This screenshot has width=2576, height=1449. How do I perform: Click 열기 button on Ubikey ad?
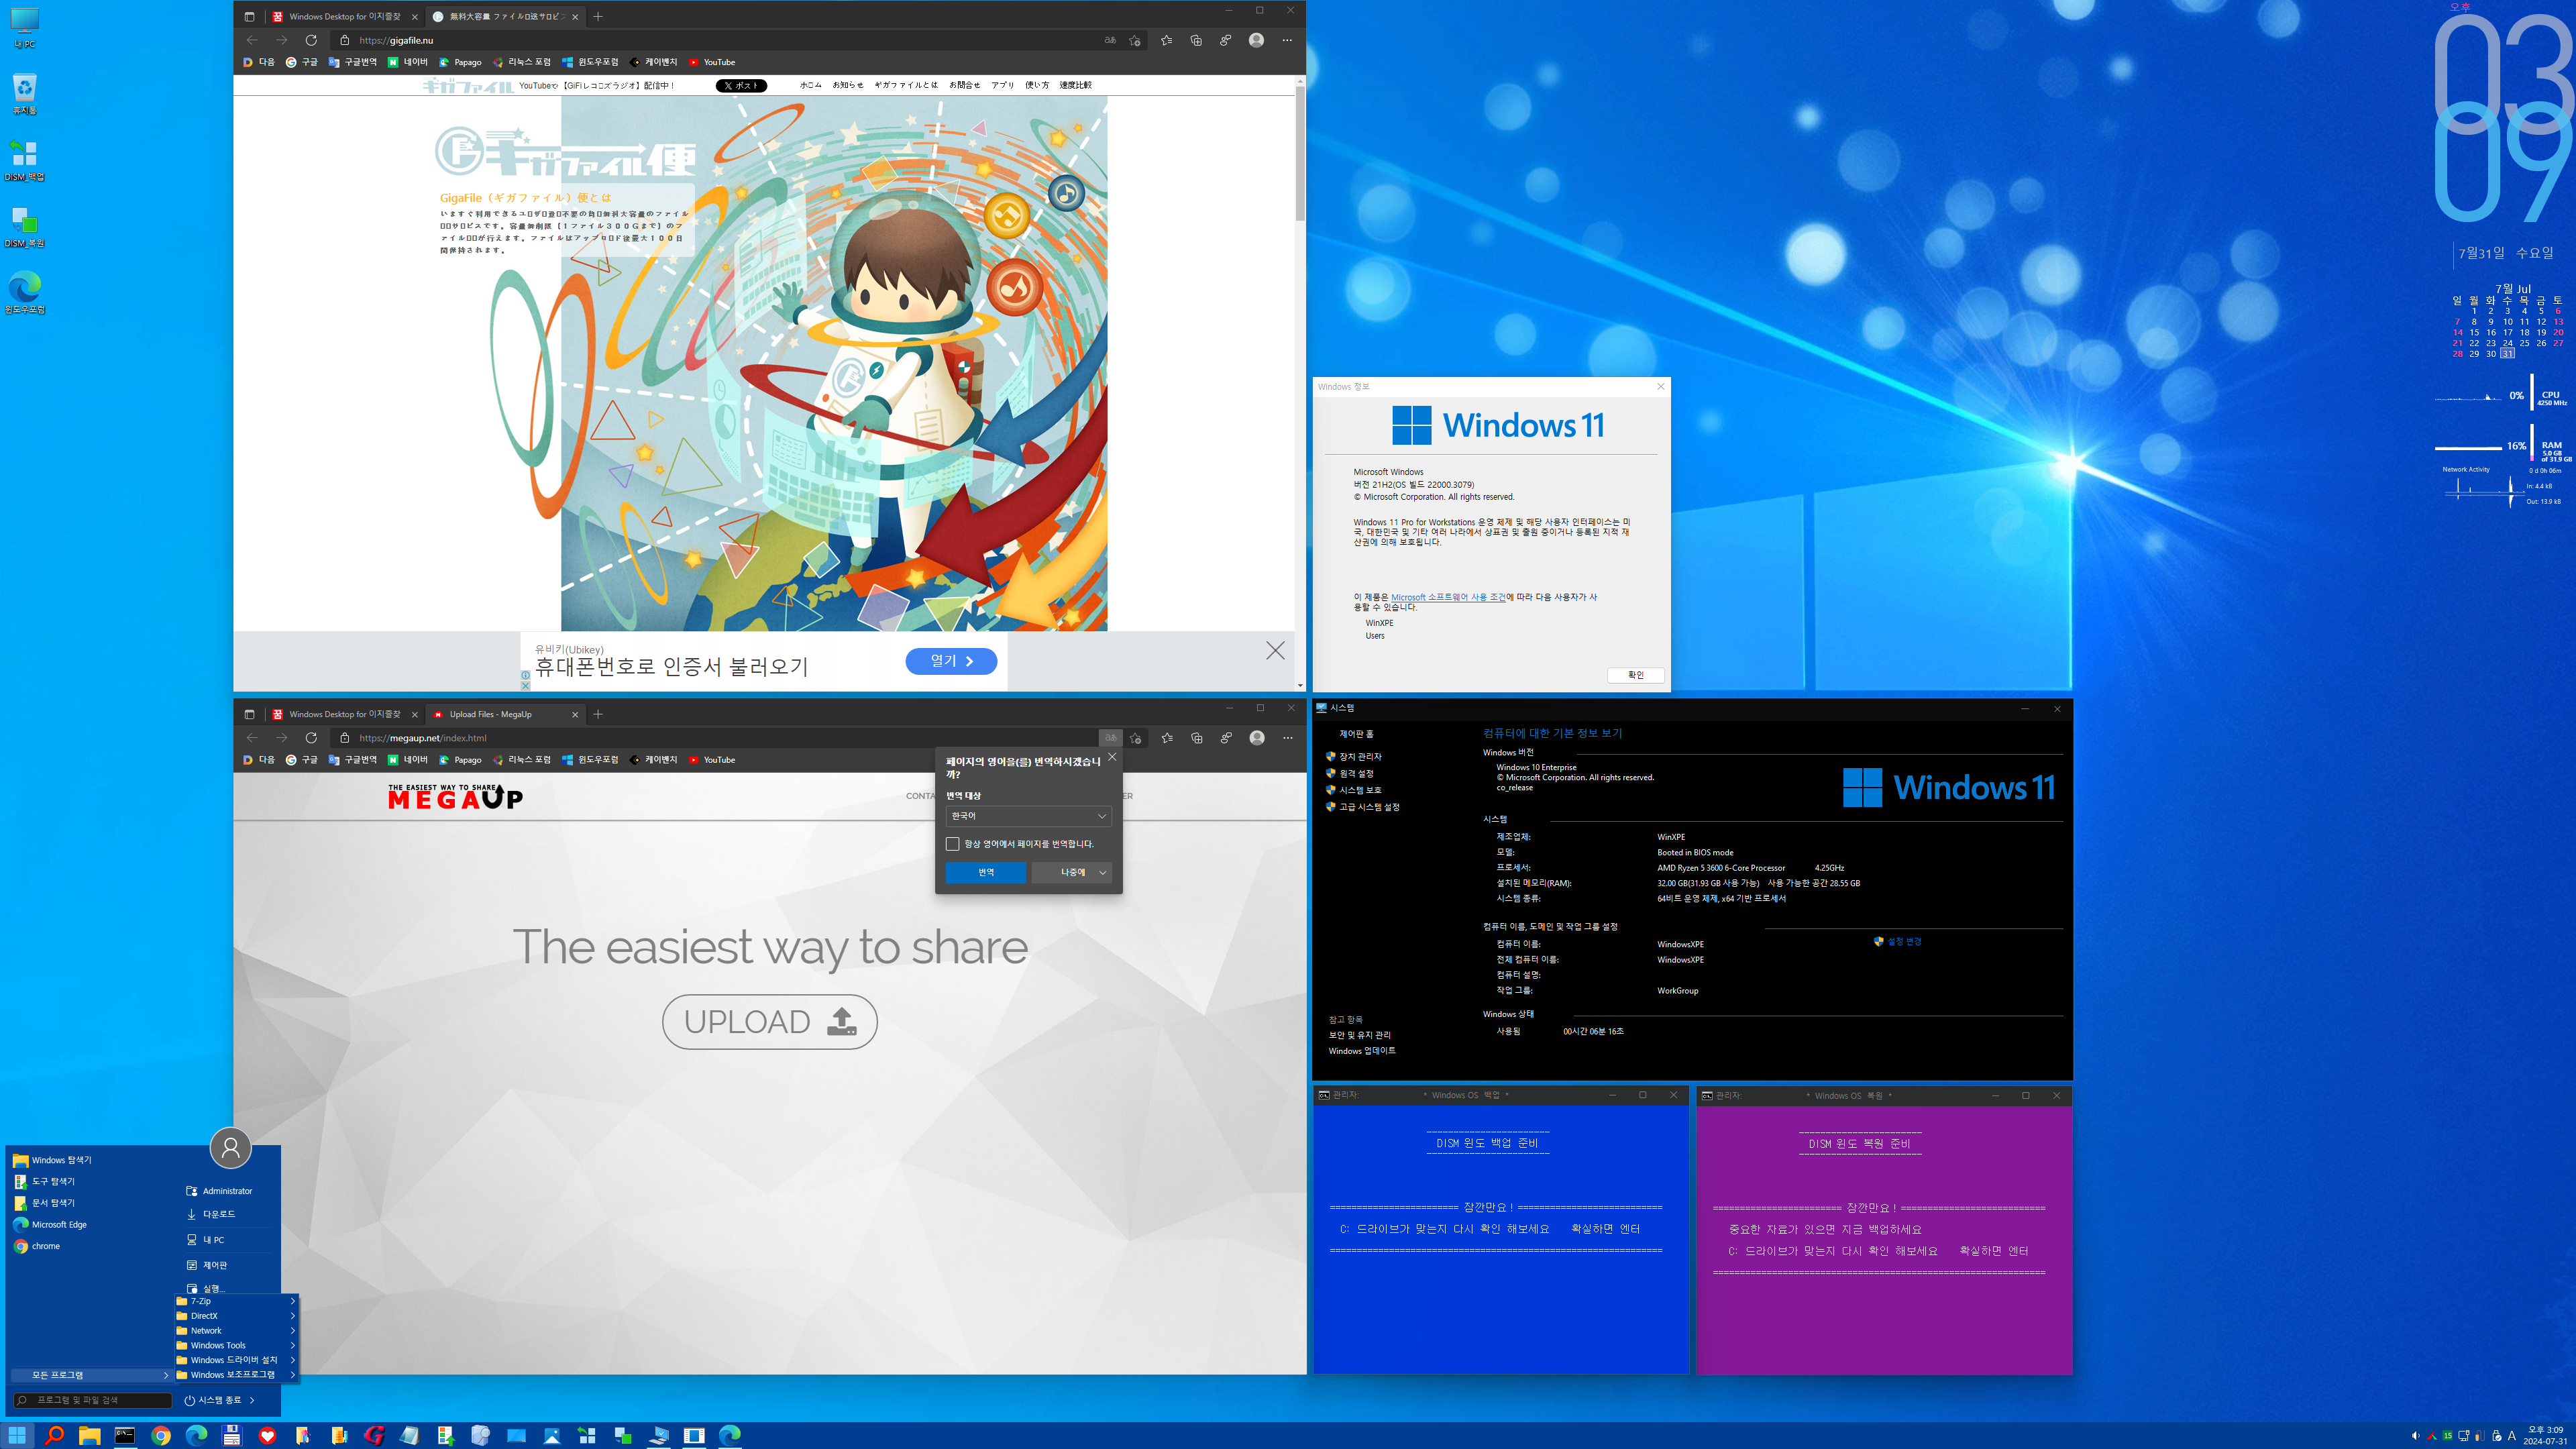tap(951, 661)
